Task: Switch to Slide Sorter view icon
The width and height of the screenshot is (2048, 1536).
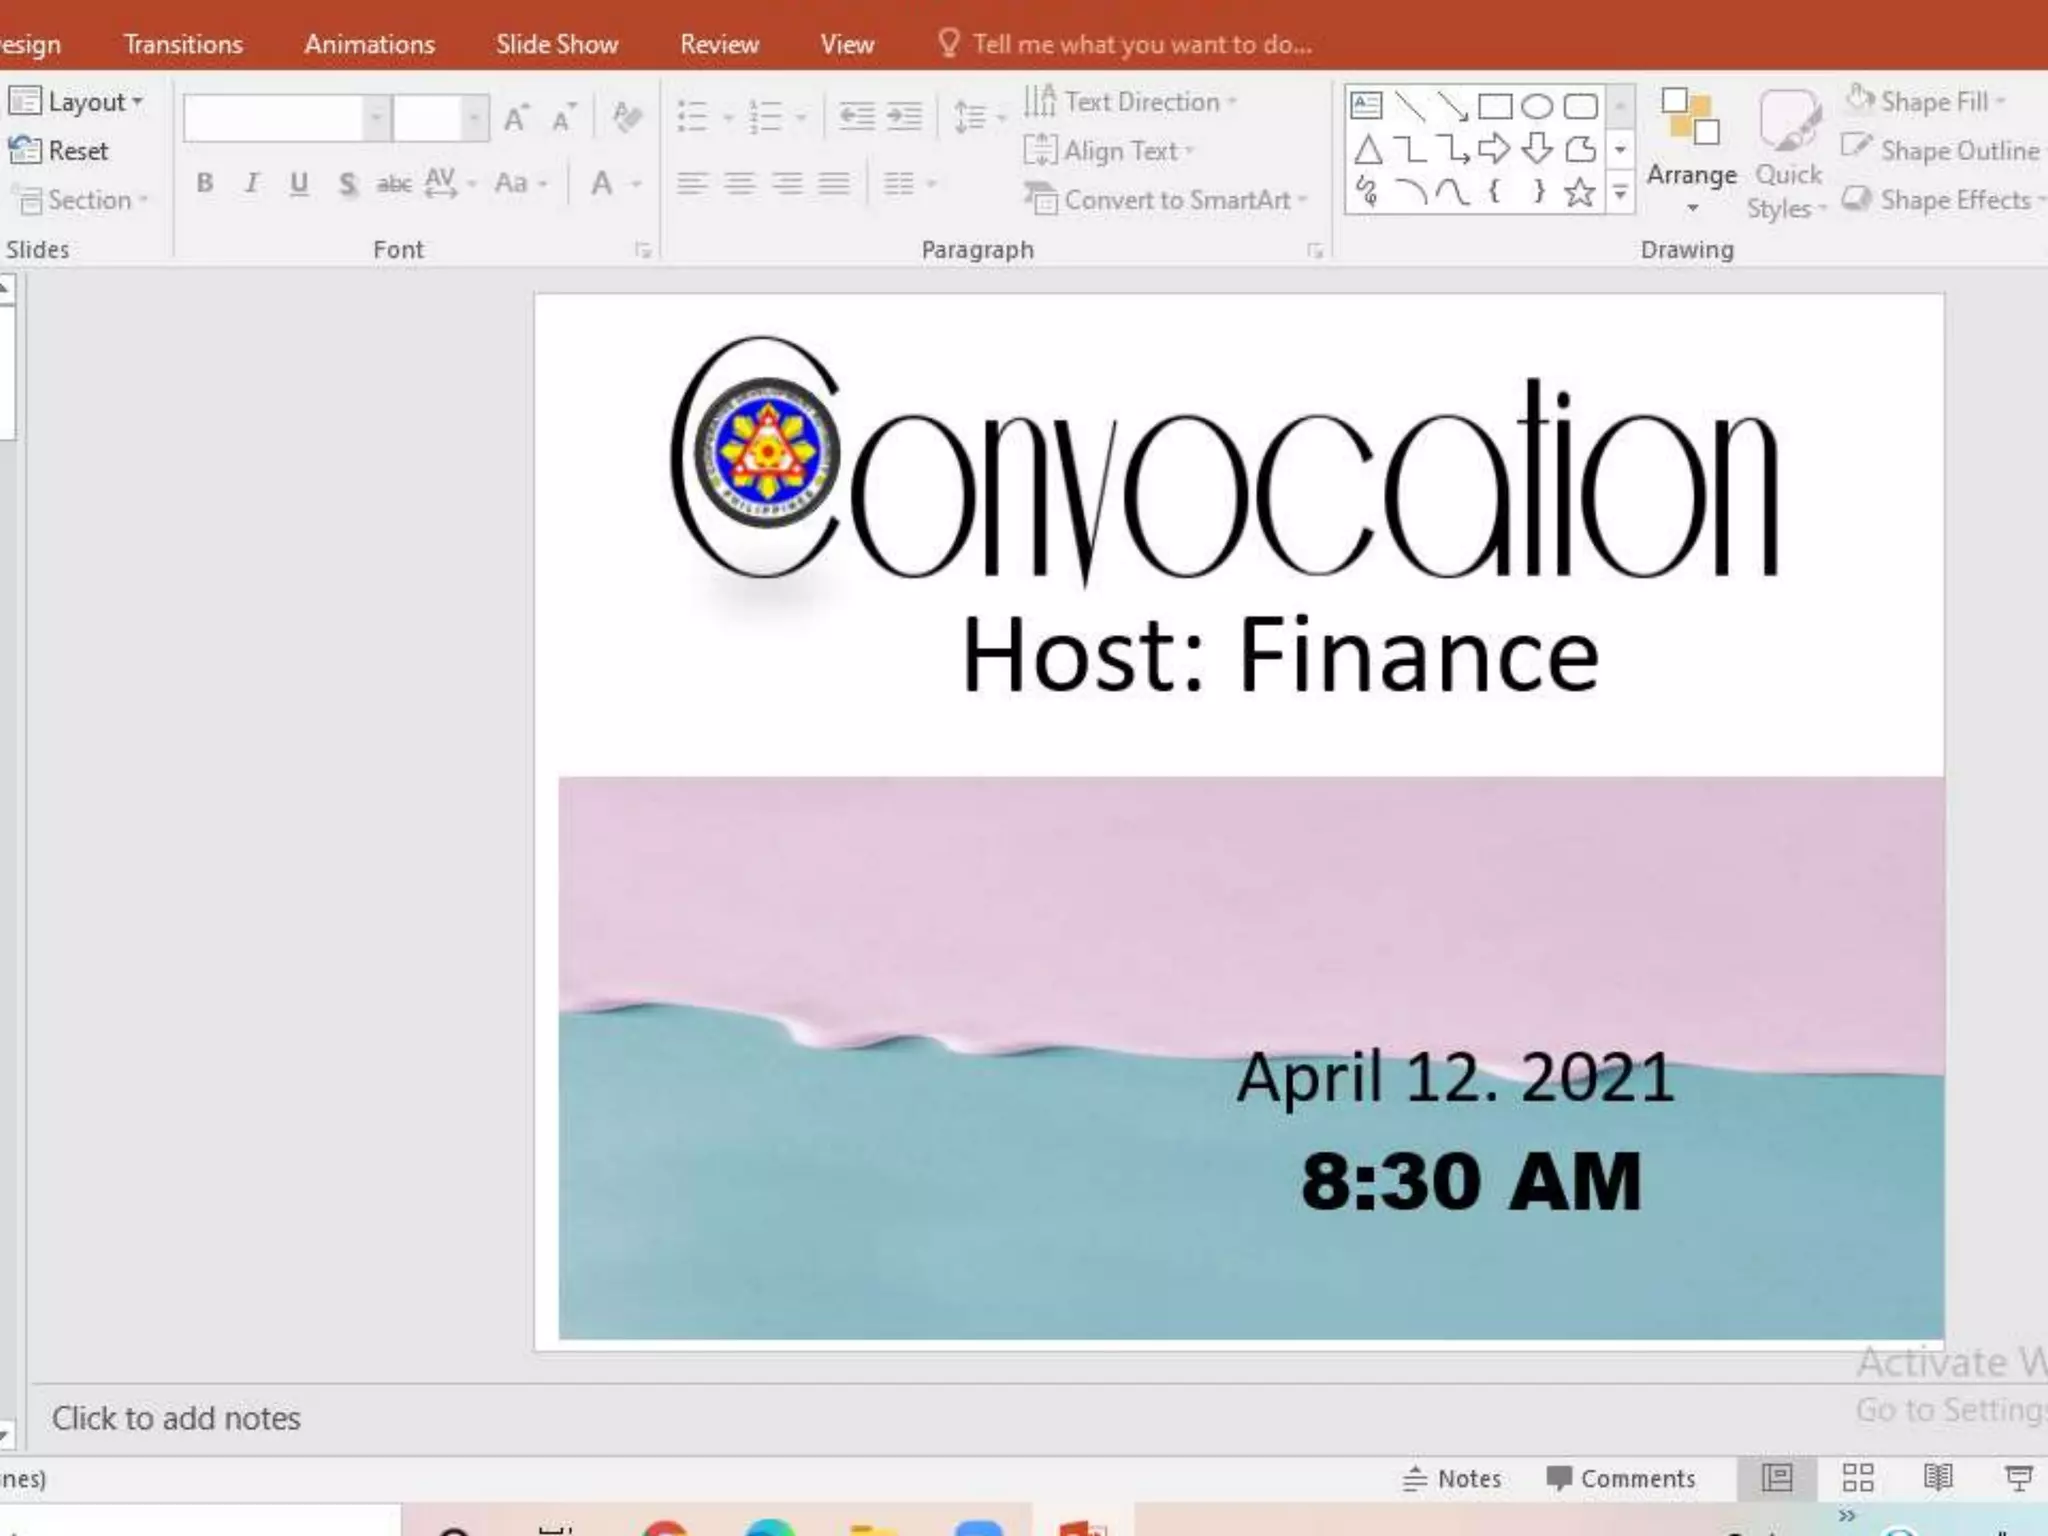Action: pyautogui.click(x=1858, y=1477)
